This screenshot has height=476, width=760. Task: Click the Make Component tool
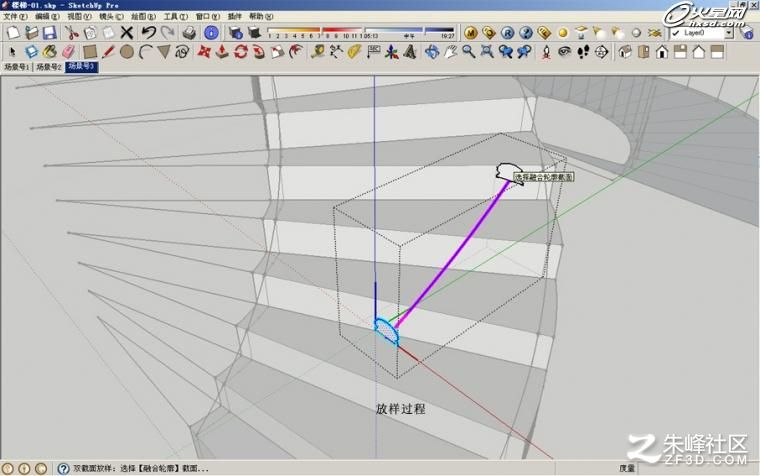click(32, 51)
